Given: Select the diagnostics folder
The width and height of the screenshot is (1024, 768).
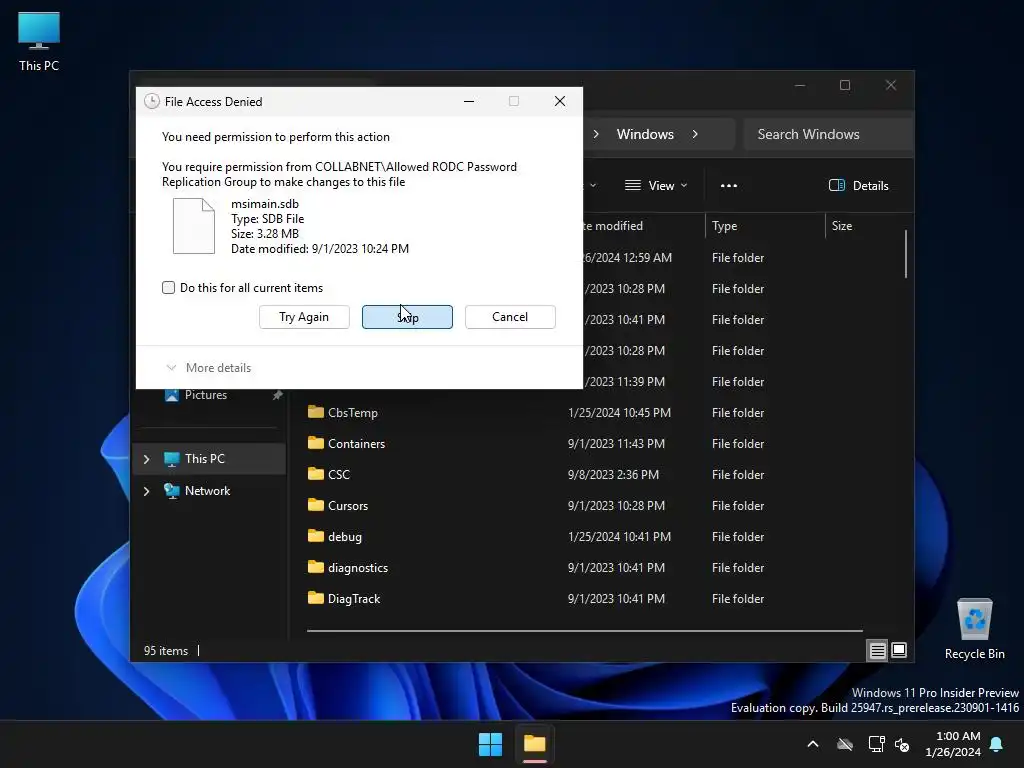Looking at the screenshot, I should 358,568.
